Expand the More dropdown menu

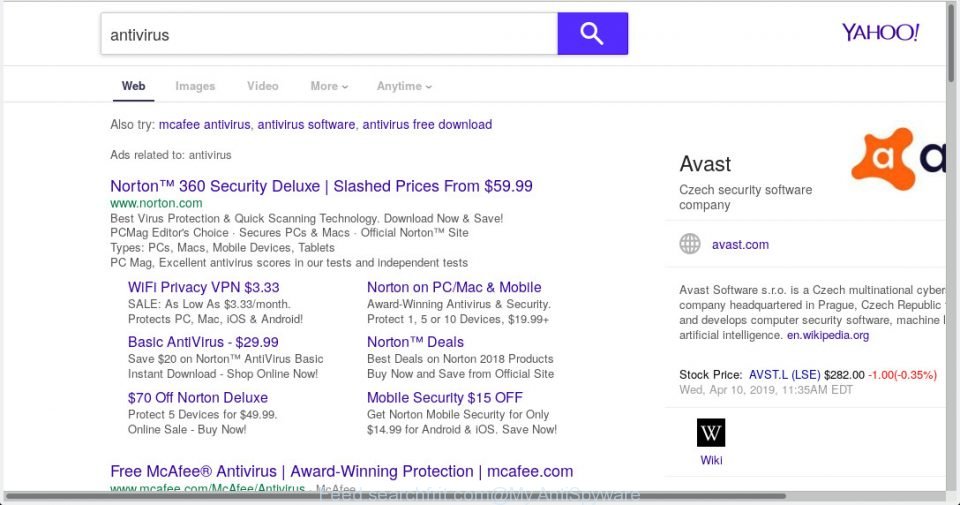(x=329, y=86)
